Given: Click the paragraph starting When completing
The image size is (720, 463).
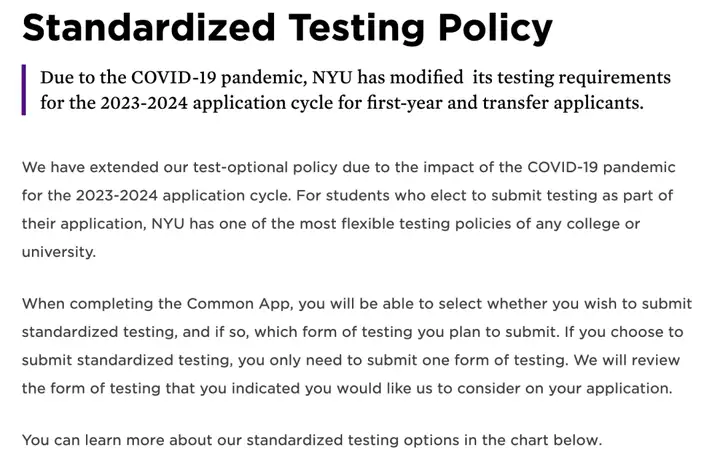Looking at the screenshot, I should coord(357,346).
